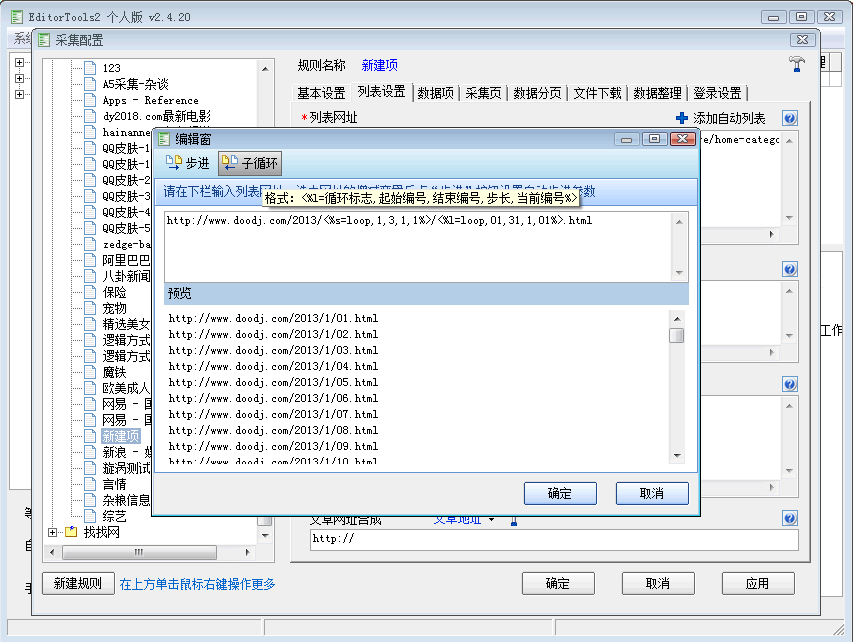Click the help question icon in middle-right panel
Screen dimensions: 853x642
[789, 268]
